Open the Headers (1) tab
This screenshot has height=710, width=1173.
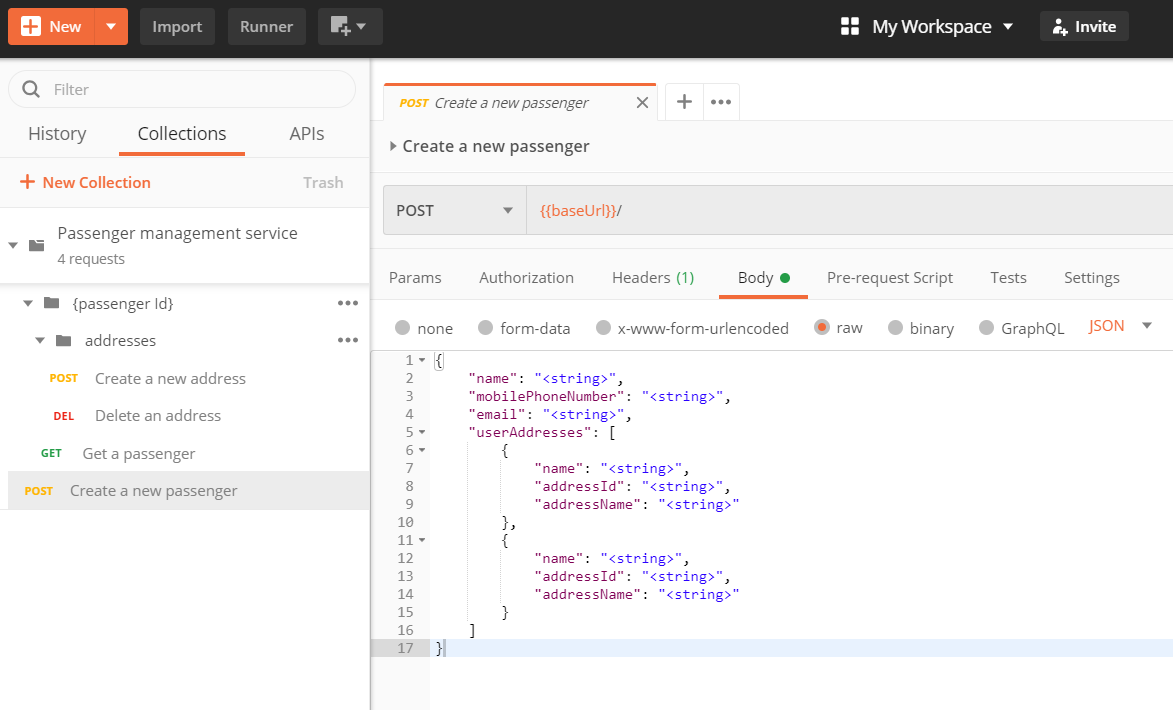[x=653, y=278]
